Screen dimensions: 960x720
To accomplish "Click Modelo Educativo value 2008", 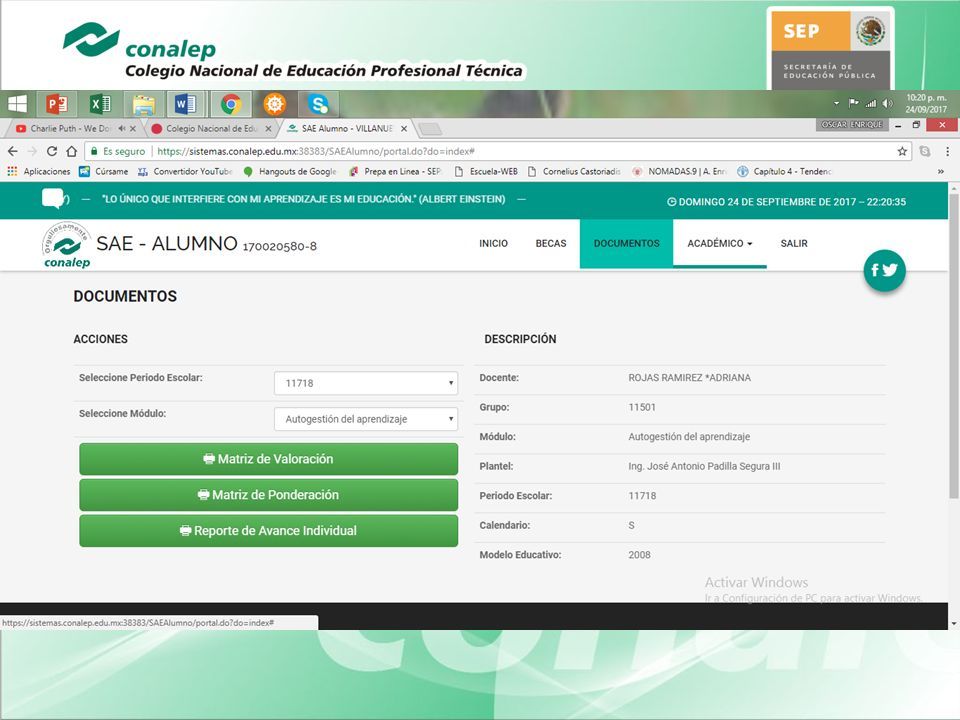I will click(639, 555).
